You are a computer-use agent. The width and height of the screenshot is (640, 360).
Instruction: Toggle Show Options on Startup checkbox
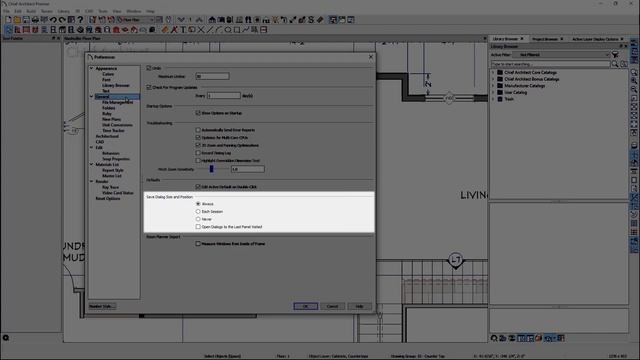point(198,113)
